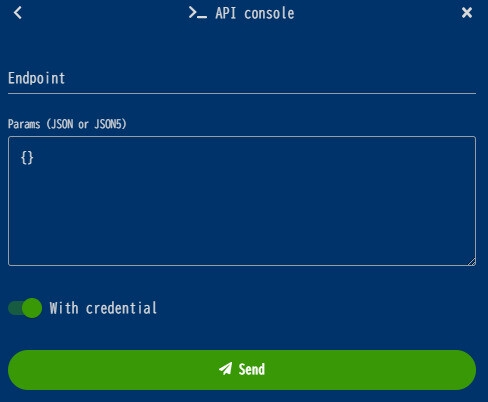Grab the textarea resize handle corner

[471, 262]
